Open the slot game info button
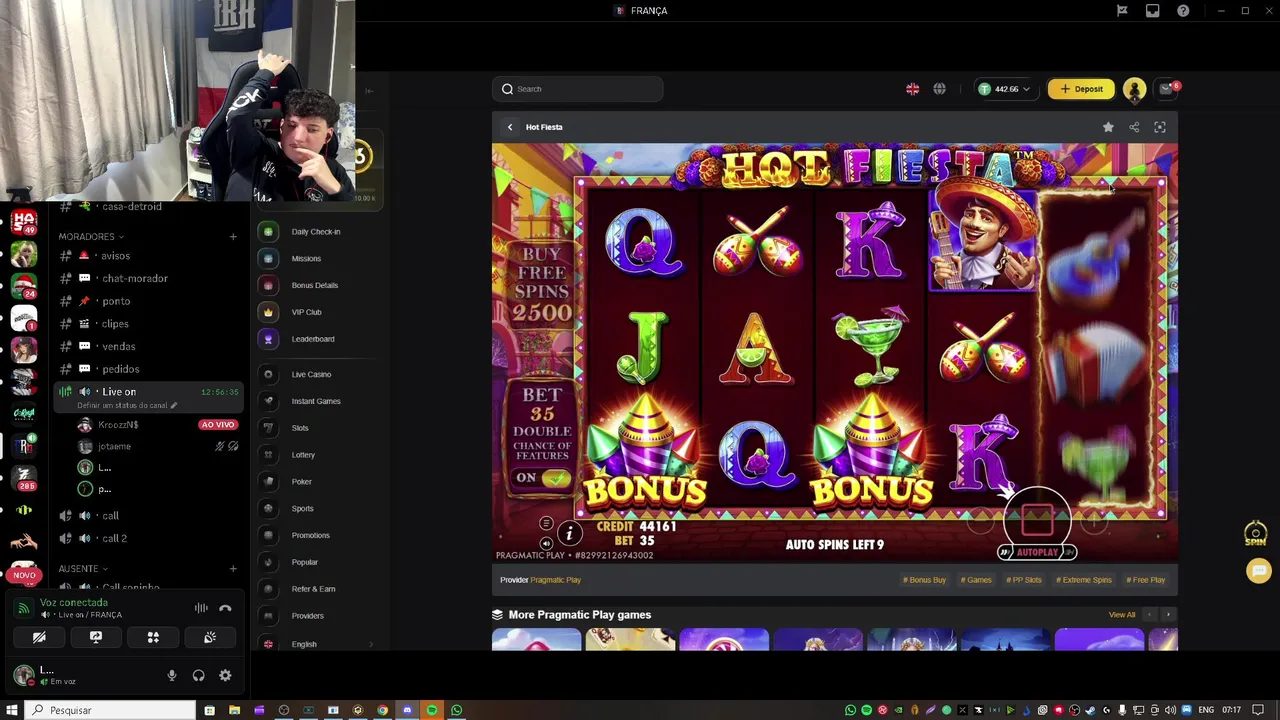 [569, 534]
